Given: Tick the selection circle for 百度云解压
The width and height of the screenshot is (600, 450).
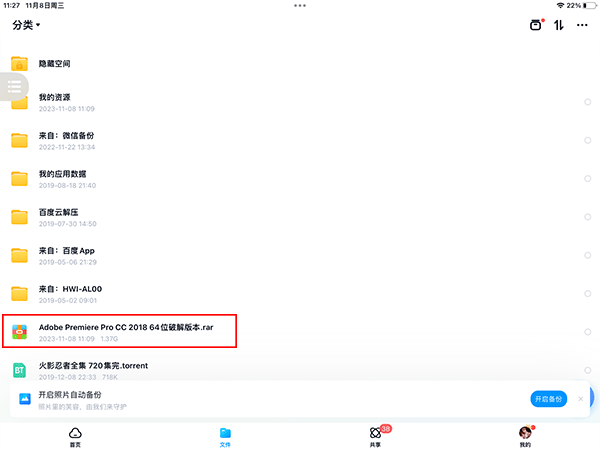Looking at the screenshot, I should click(587, 217).
